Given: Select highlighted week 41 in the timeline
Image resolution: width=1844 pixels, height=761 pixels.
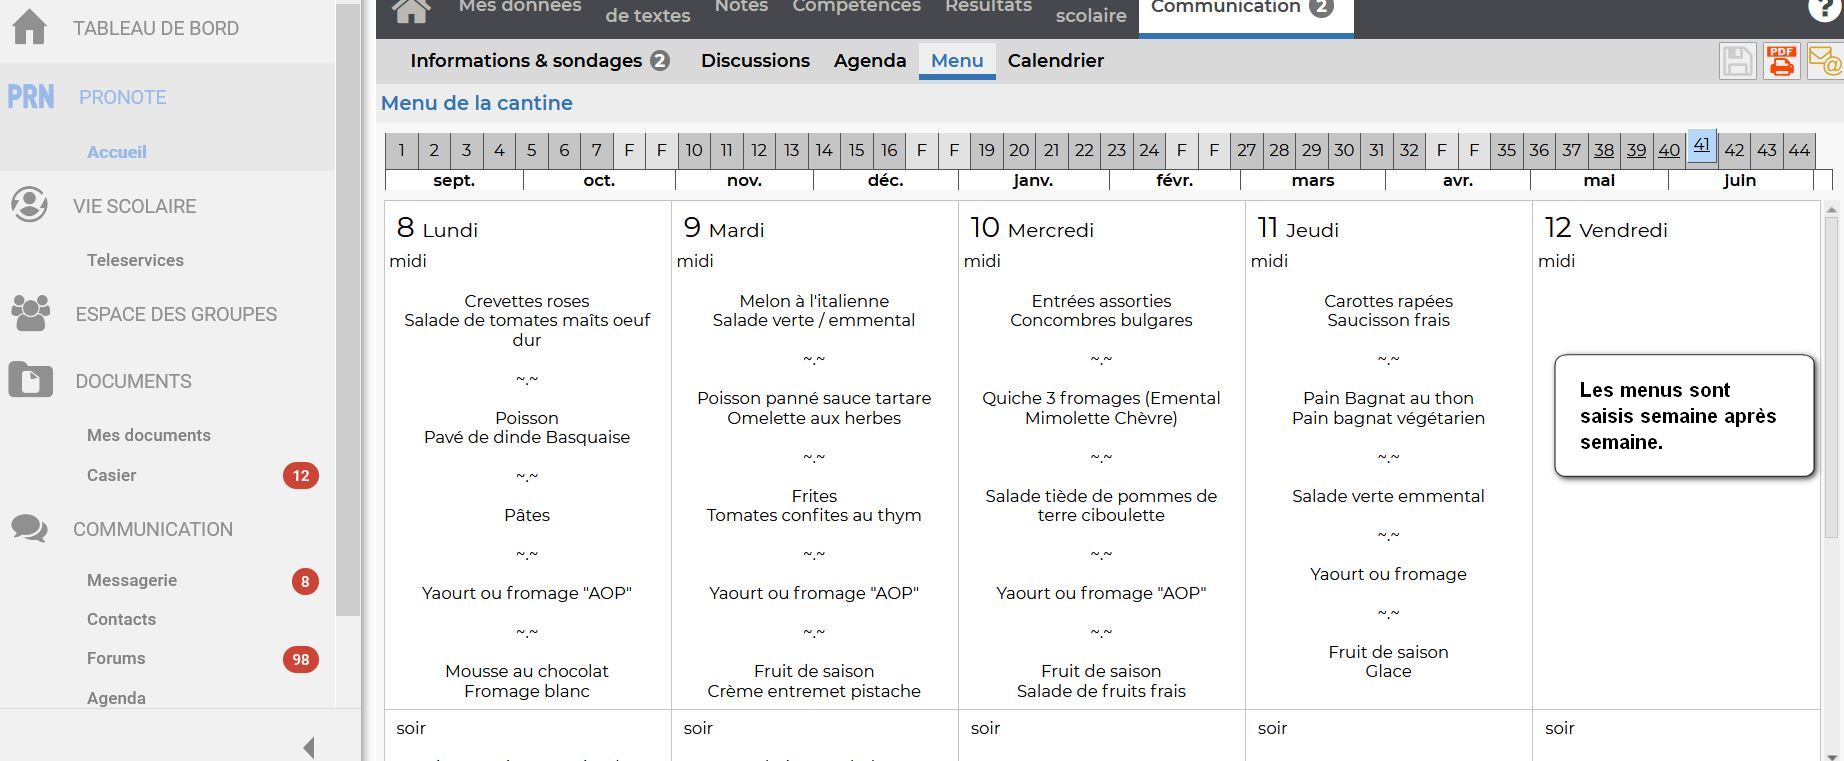Looking at the screenshot, I should 1701,145.
